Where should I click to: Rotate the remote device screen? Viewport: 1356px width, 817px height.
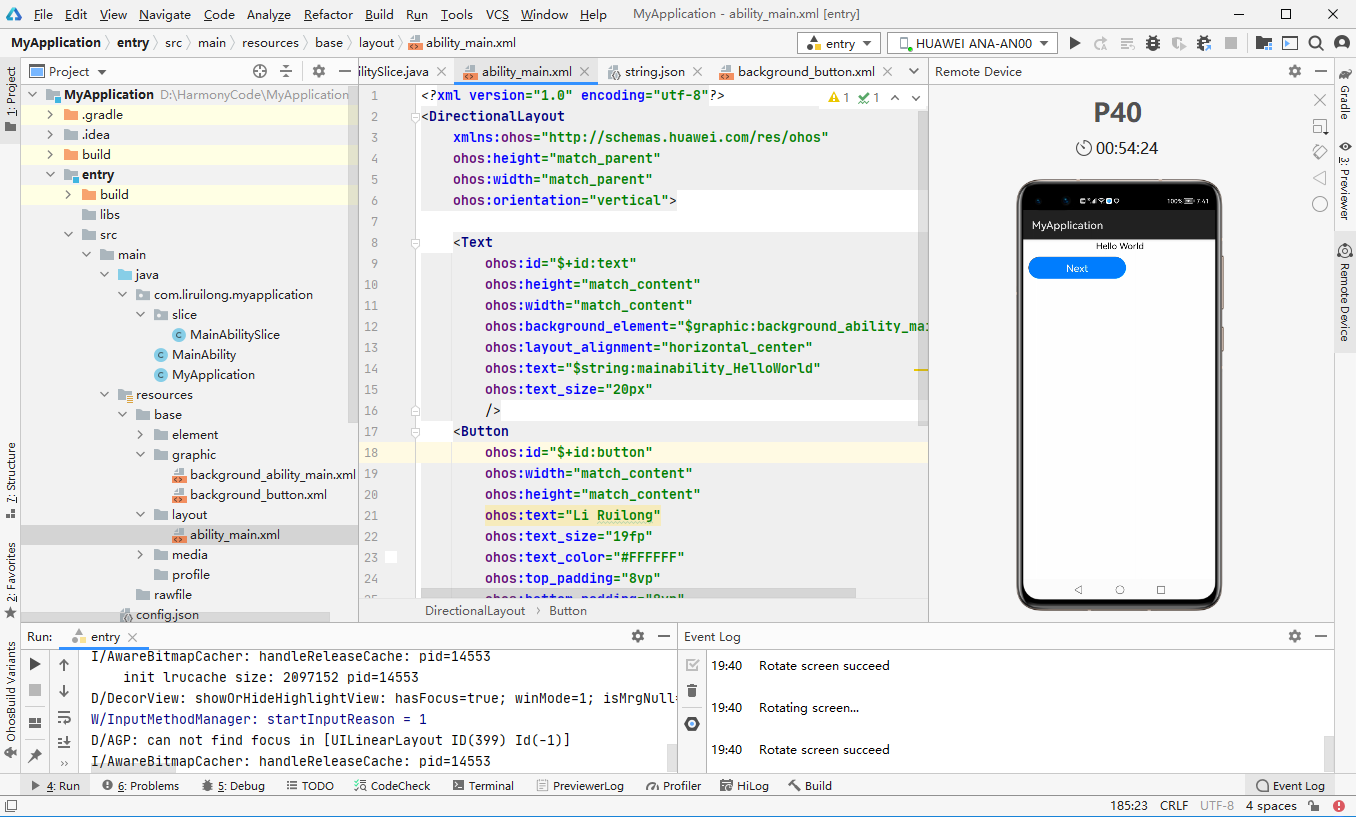(x=1320, y=152)
